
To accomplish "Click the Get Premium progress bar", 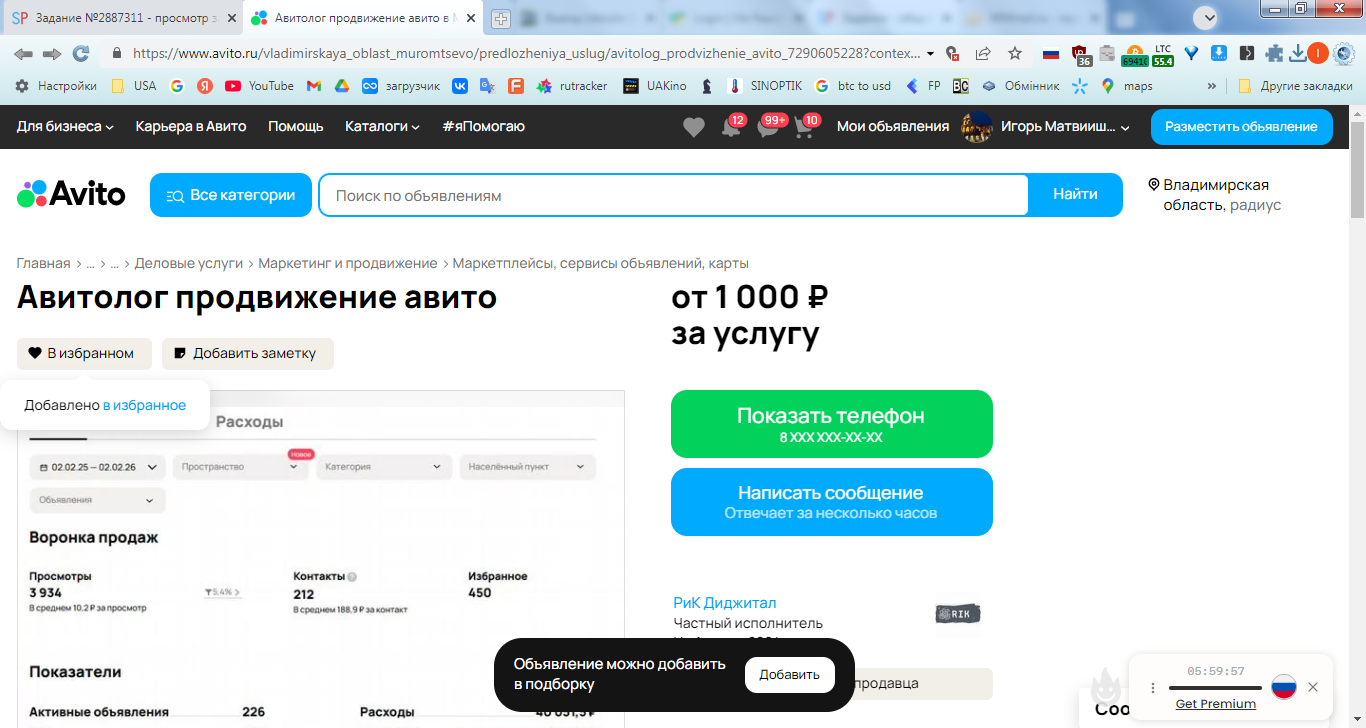I will point(1215,688).
